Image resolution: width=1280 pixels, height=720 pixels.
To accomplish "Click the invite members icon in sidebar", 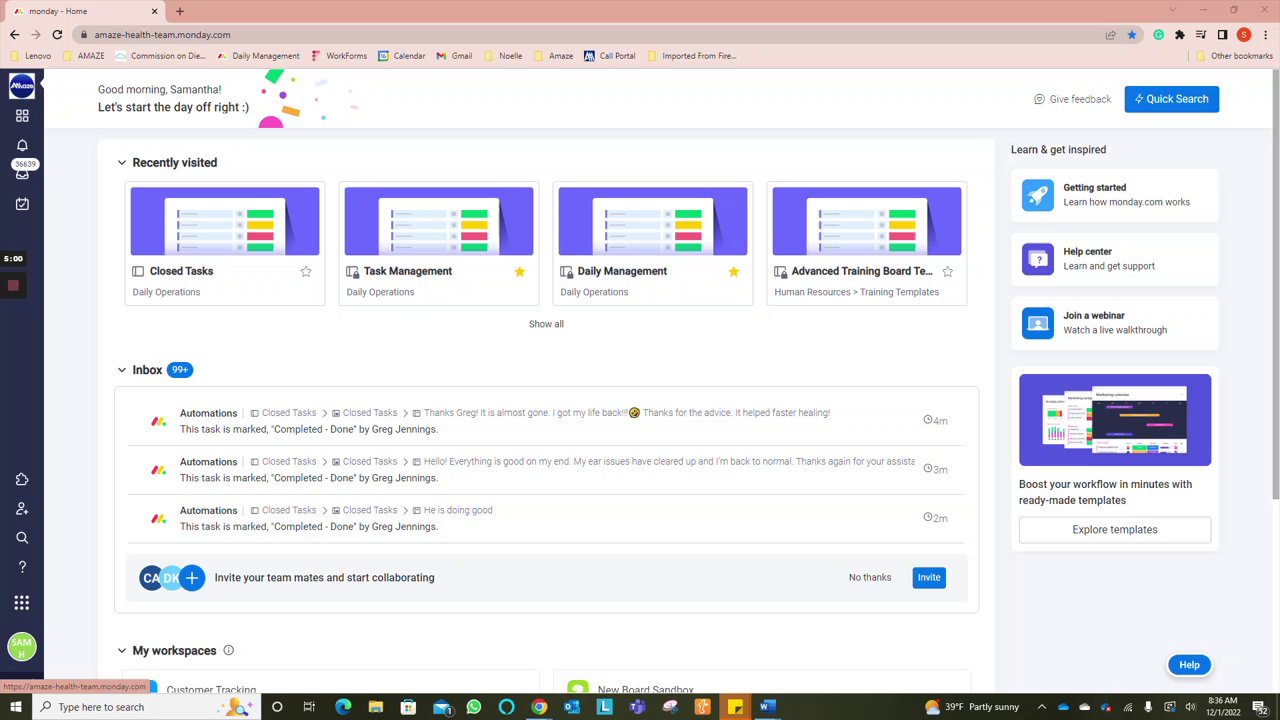I will (22, 509).
